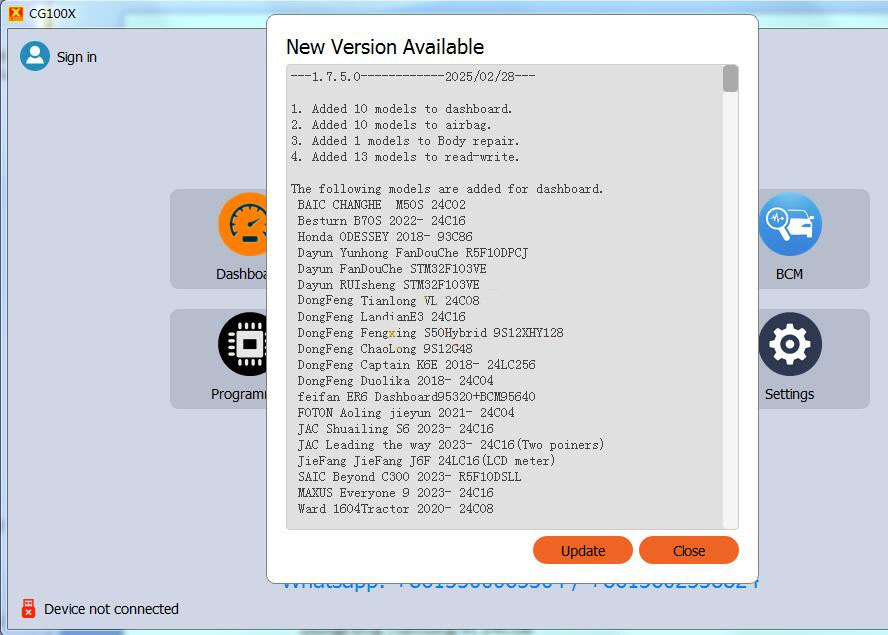Click the Besturn B70S 2022- 24C16 entry

coord(382,221)
